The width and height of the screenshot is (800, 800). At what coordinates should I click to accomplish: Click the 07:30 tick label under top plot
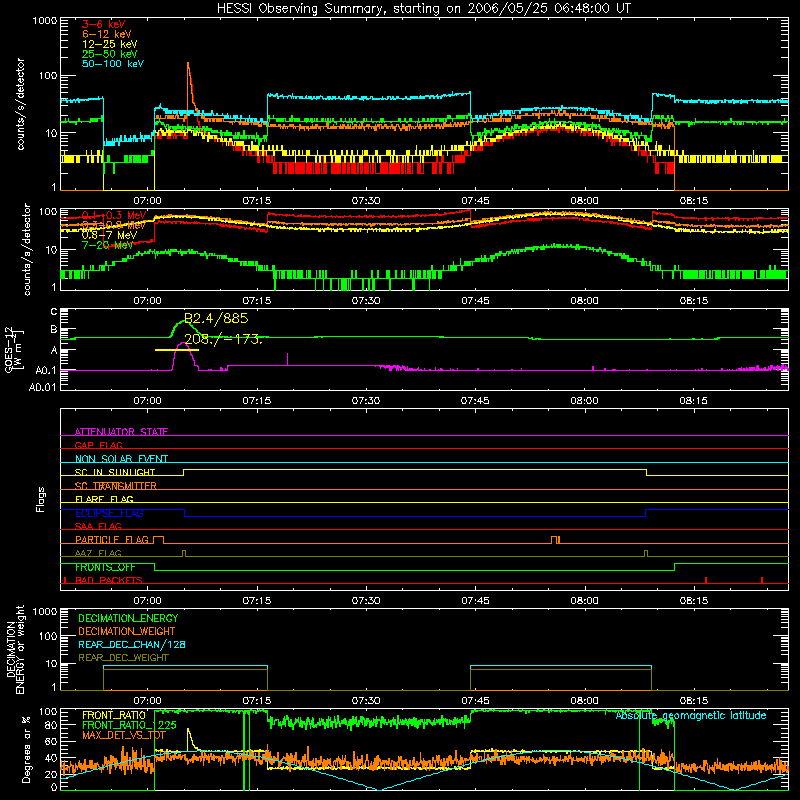pos(366,201)
